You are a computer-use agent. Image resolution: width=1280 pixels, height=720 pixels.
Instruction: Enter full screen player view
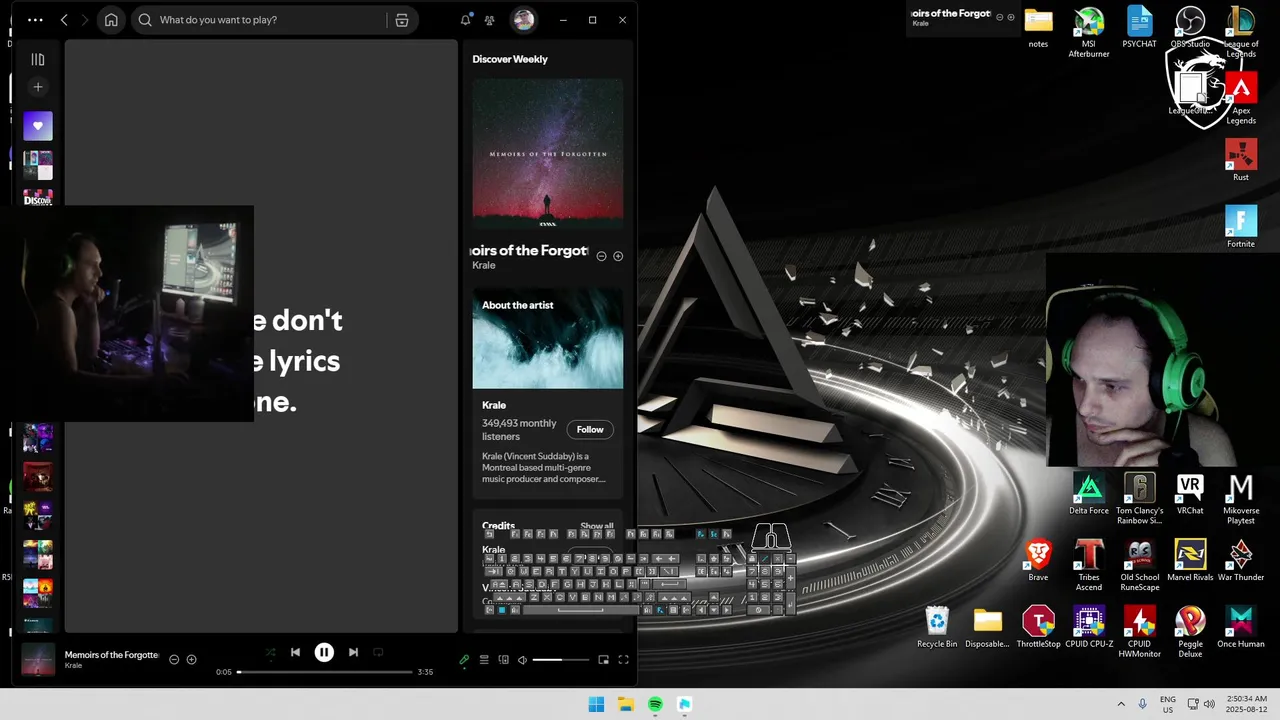pos(623,660)
